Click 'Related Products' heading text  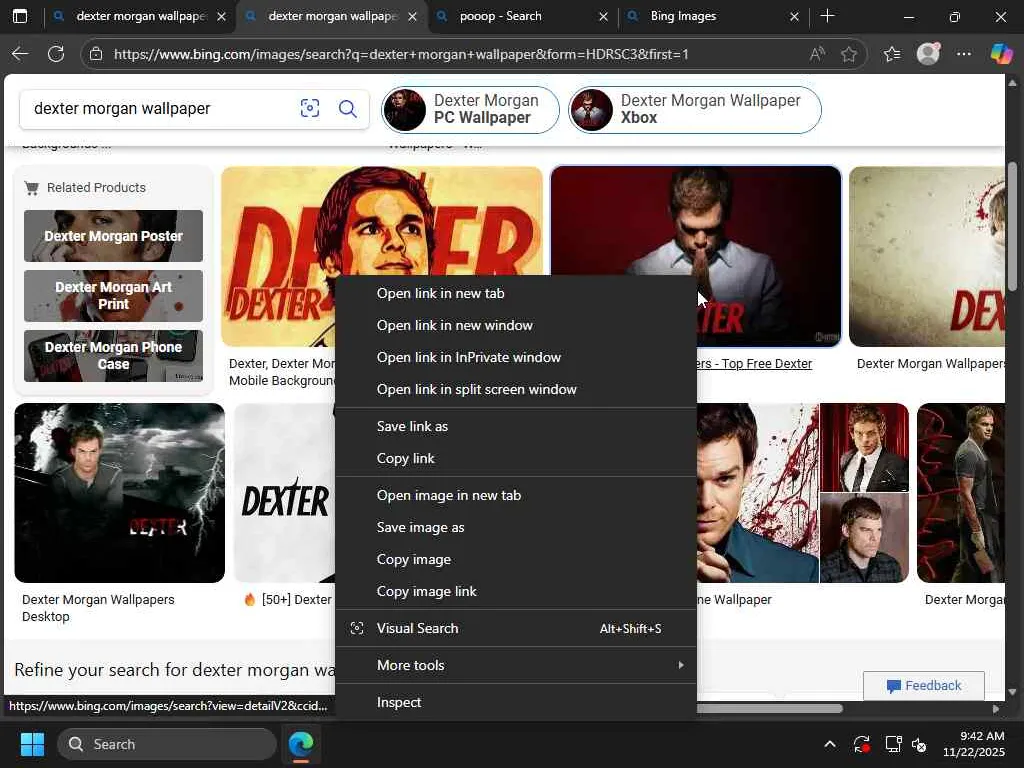point(96,187)
